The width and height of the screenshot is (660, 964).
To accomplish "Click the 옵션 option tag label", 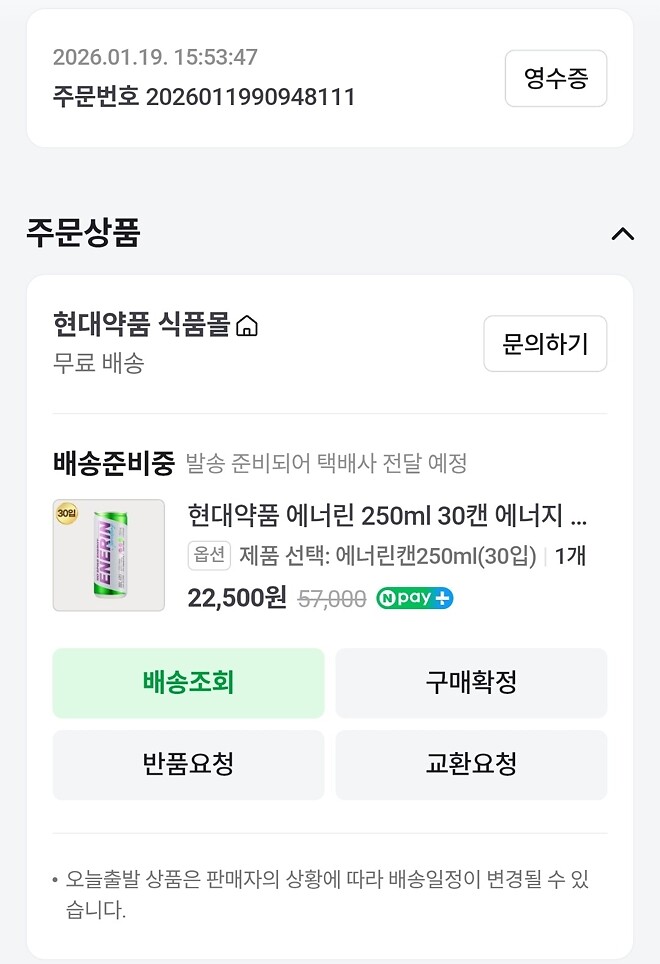I will click(205, 556).
